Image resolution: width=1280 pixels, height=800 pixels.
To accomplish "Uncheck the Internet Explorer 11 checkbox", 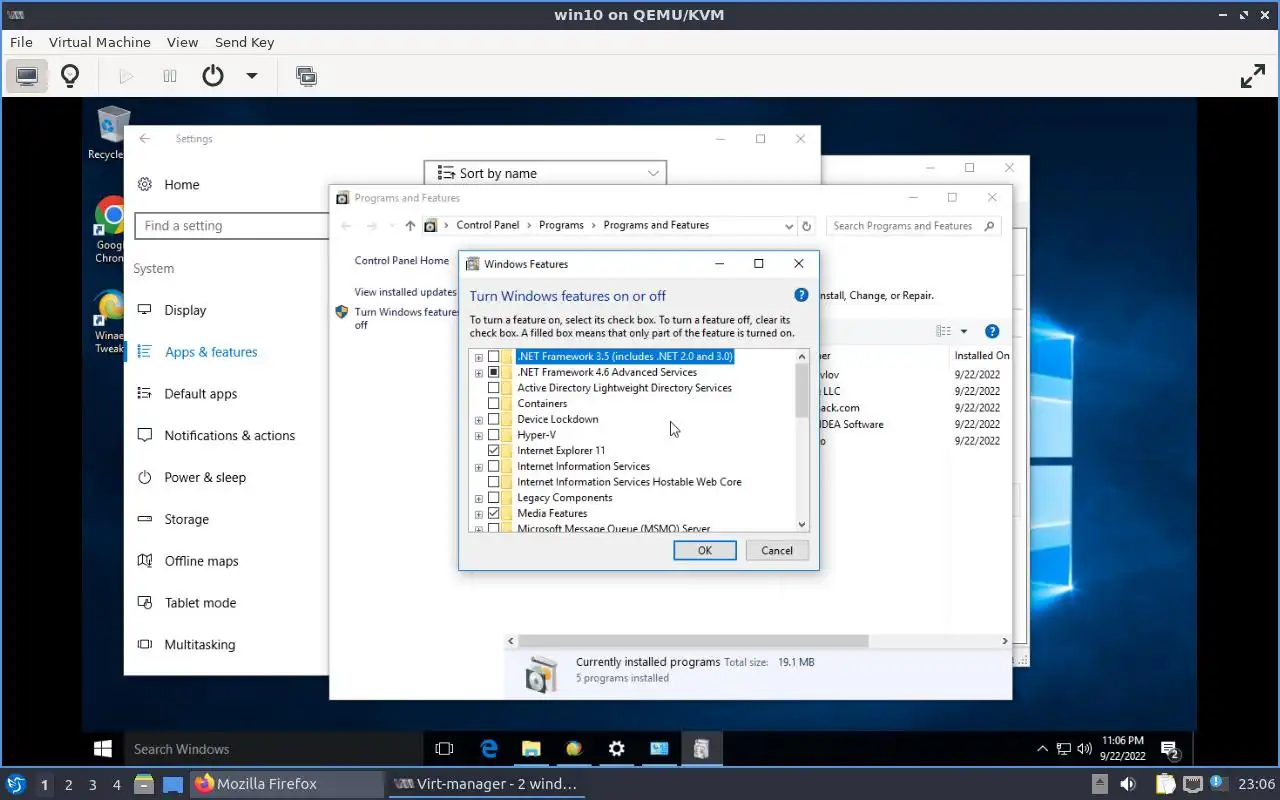I will pyautogui.click(x=494, y=451).
